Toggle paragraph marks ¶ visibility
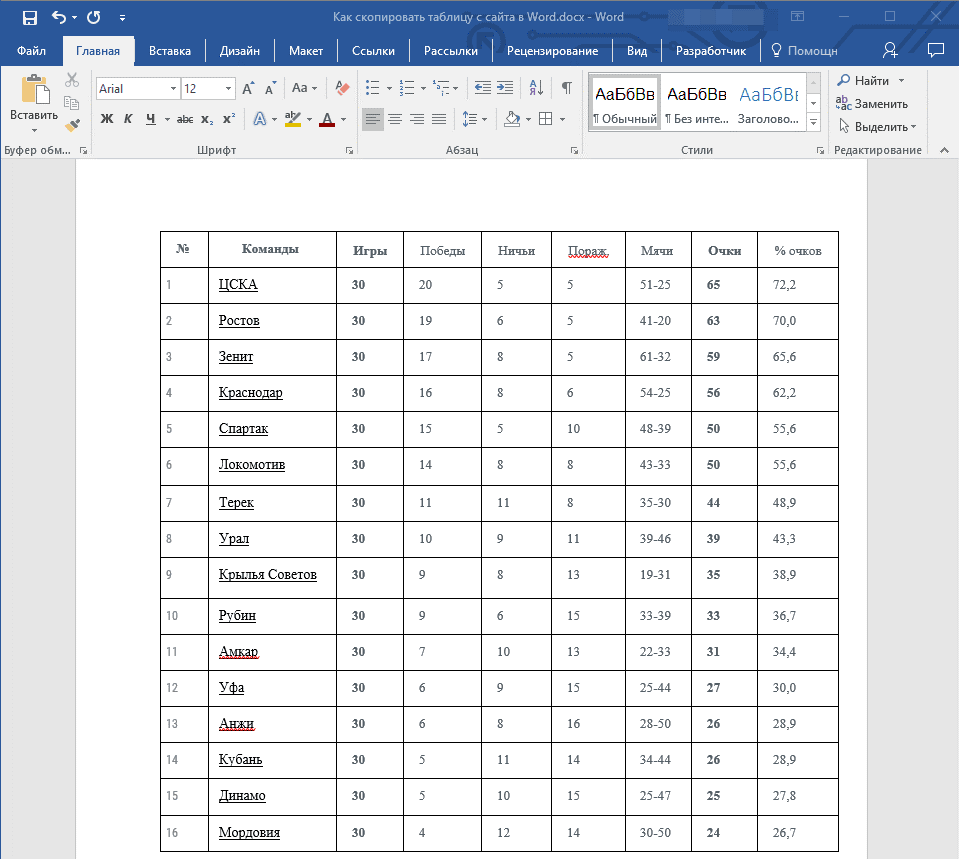 (566, 88)
